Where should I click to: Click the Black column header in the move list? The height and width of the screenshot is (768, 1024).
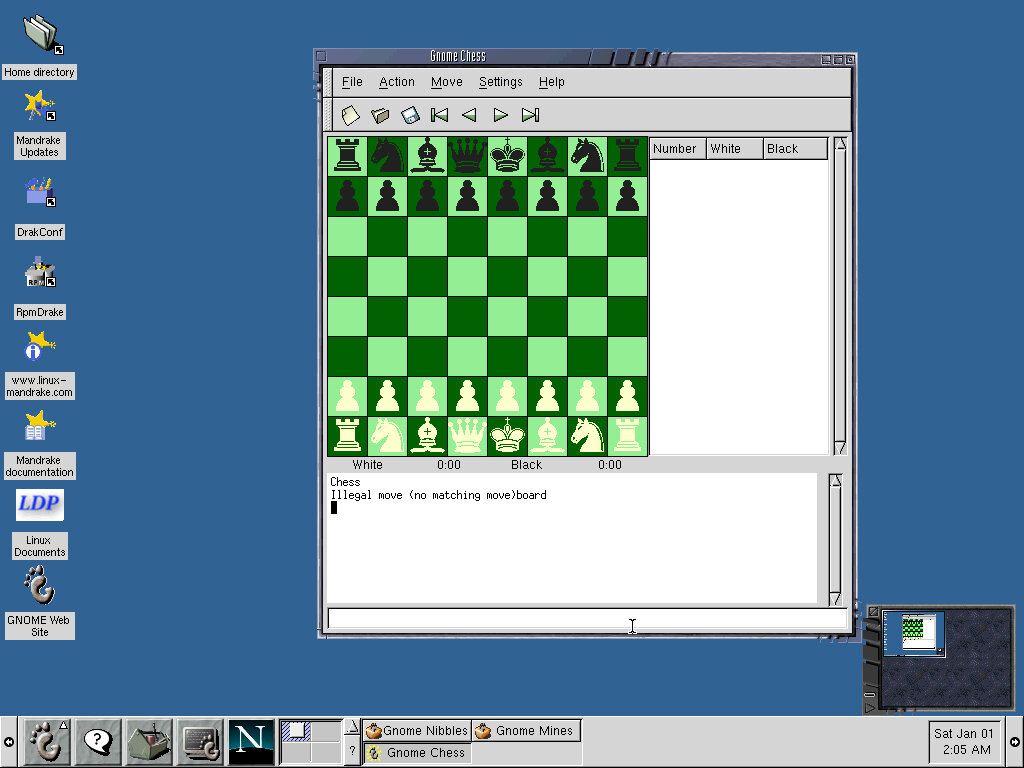pos(794,149)
